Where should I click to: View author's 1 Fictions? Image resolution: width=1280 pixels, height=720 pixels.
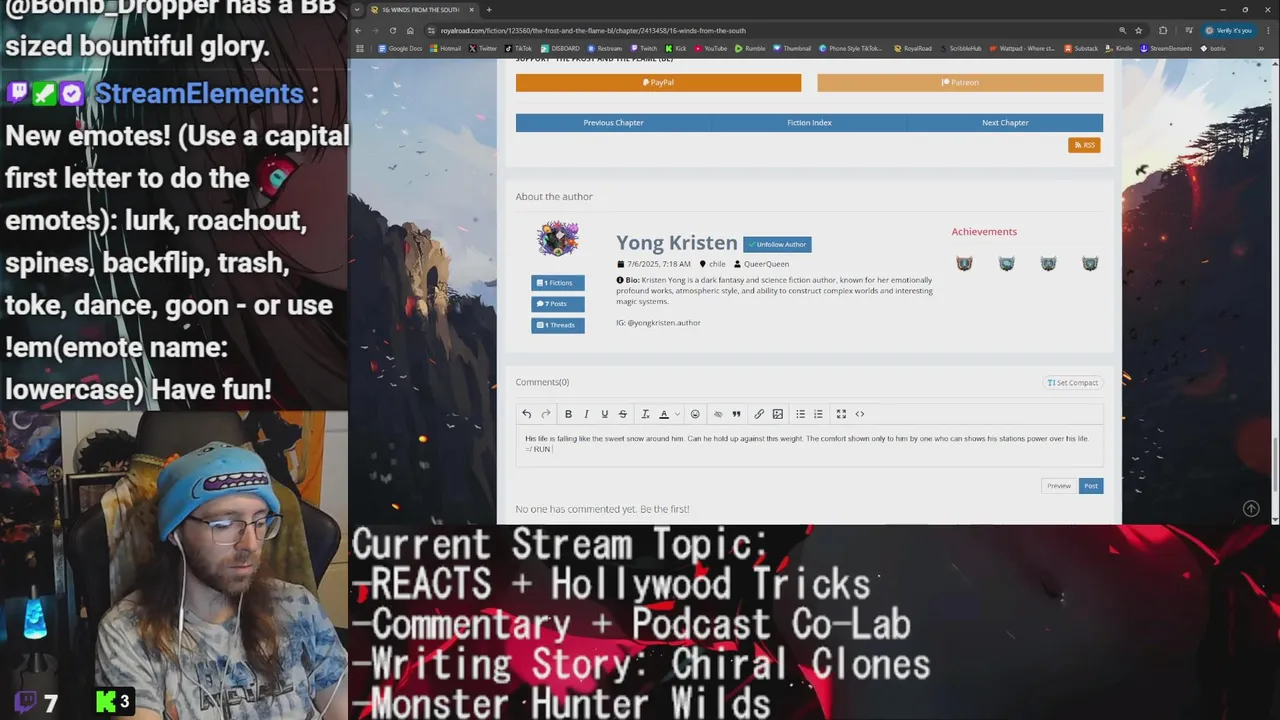557,283
